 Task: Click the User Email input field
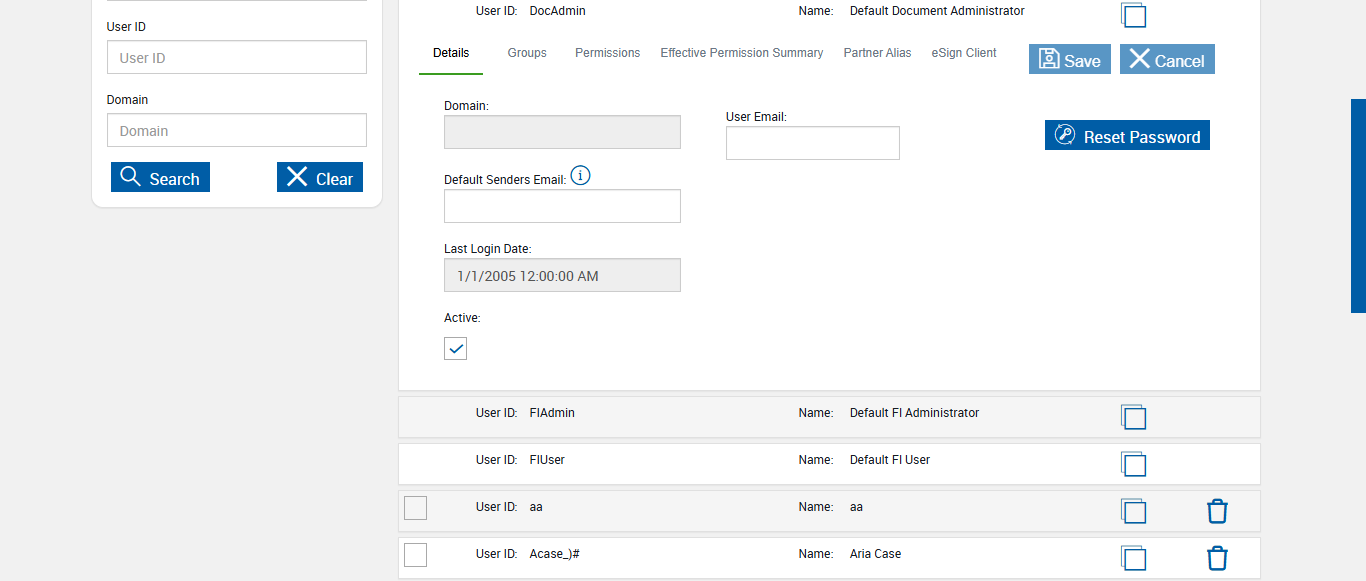812,143
